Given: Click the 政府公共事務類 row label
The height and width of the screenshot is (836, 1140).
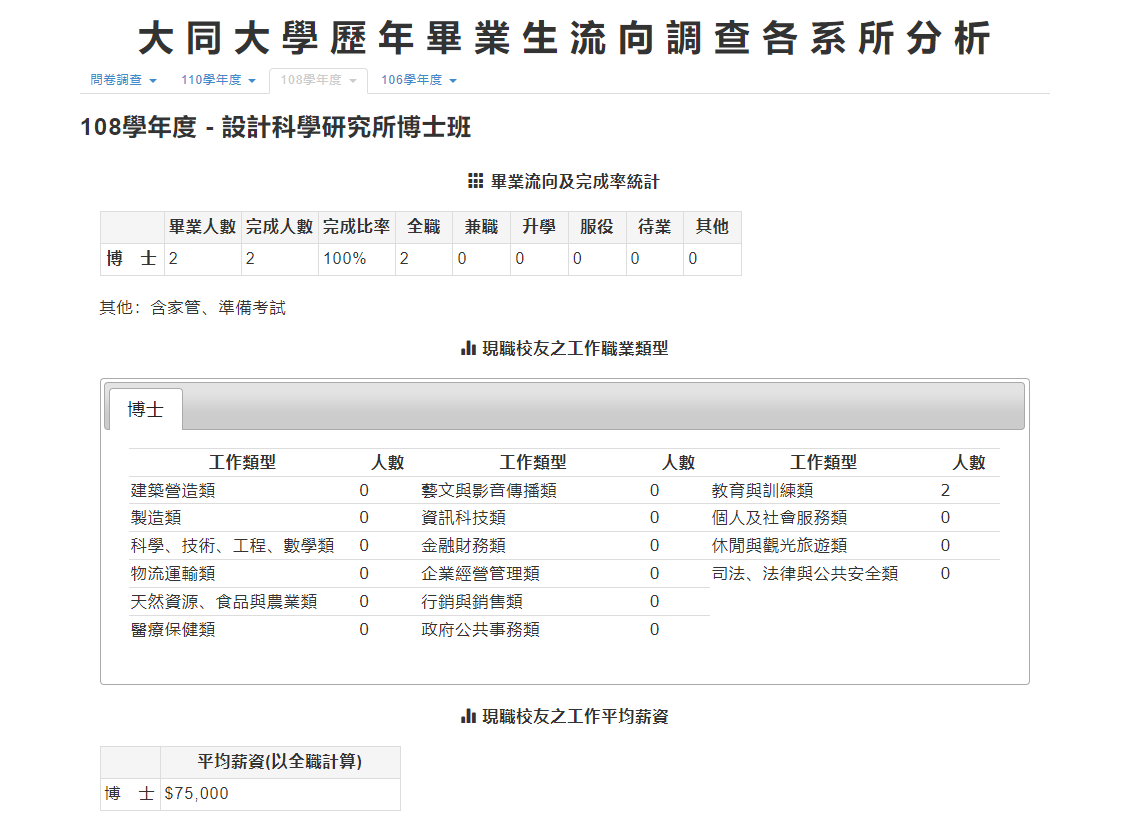Looking at the screenshot, I should [x=481, y=630].
